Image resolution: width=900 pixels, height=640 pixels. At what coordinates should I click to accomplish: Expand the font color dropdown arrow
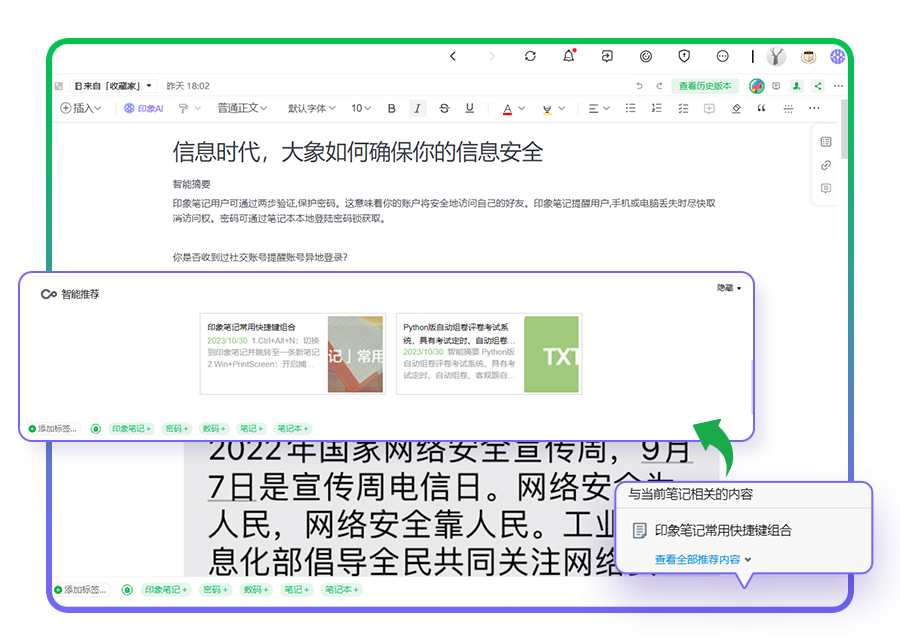point(522,108)
